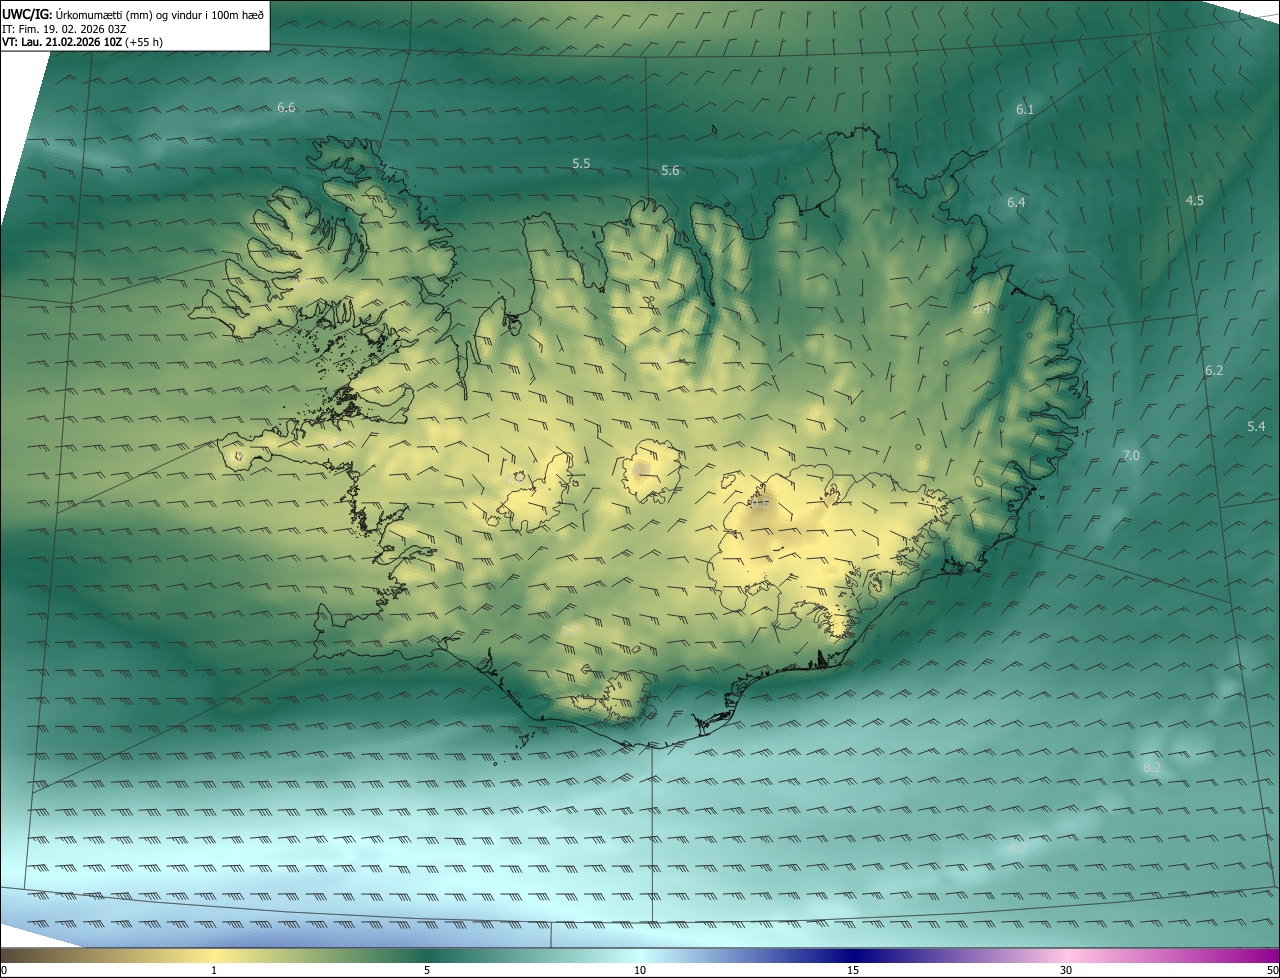This screenshot has height=978, width=1280.
Task: Click the dark navy segment of the color scale
Action: coord(853,956)
